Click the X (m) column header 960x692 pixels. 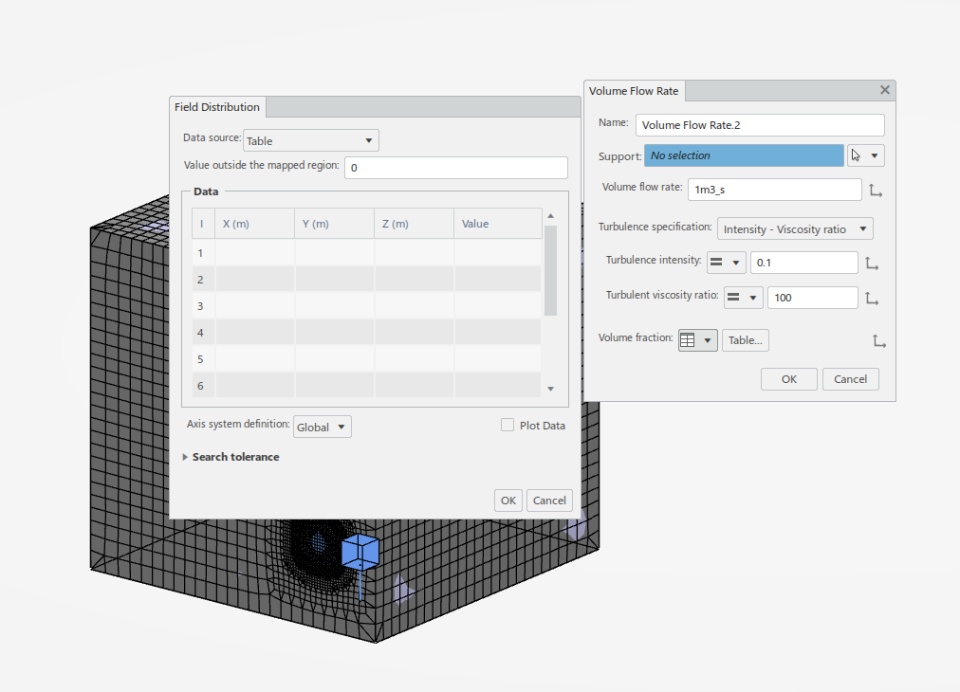pyautogui.click(x=254, y=224)
